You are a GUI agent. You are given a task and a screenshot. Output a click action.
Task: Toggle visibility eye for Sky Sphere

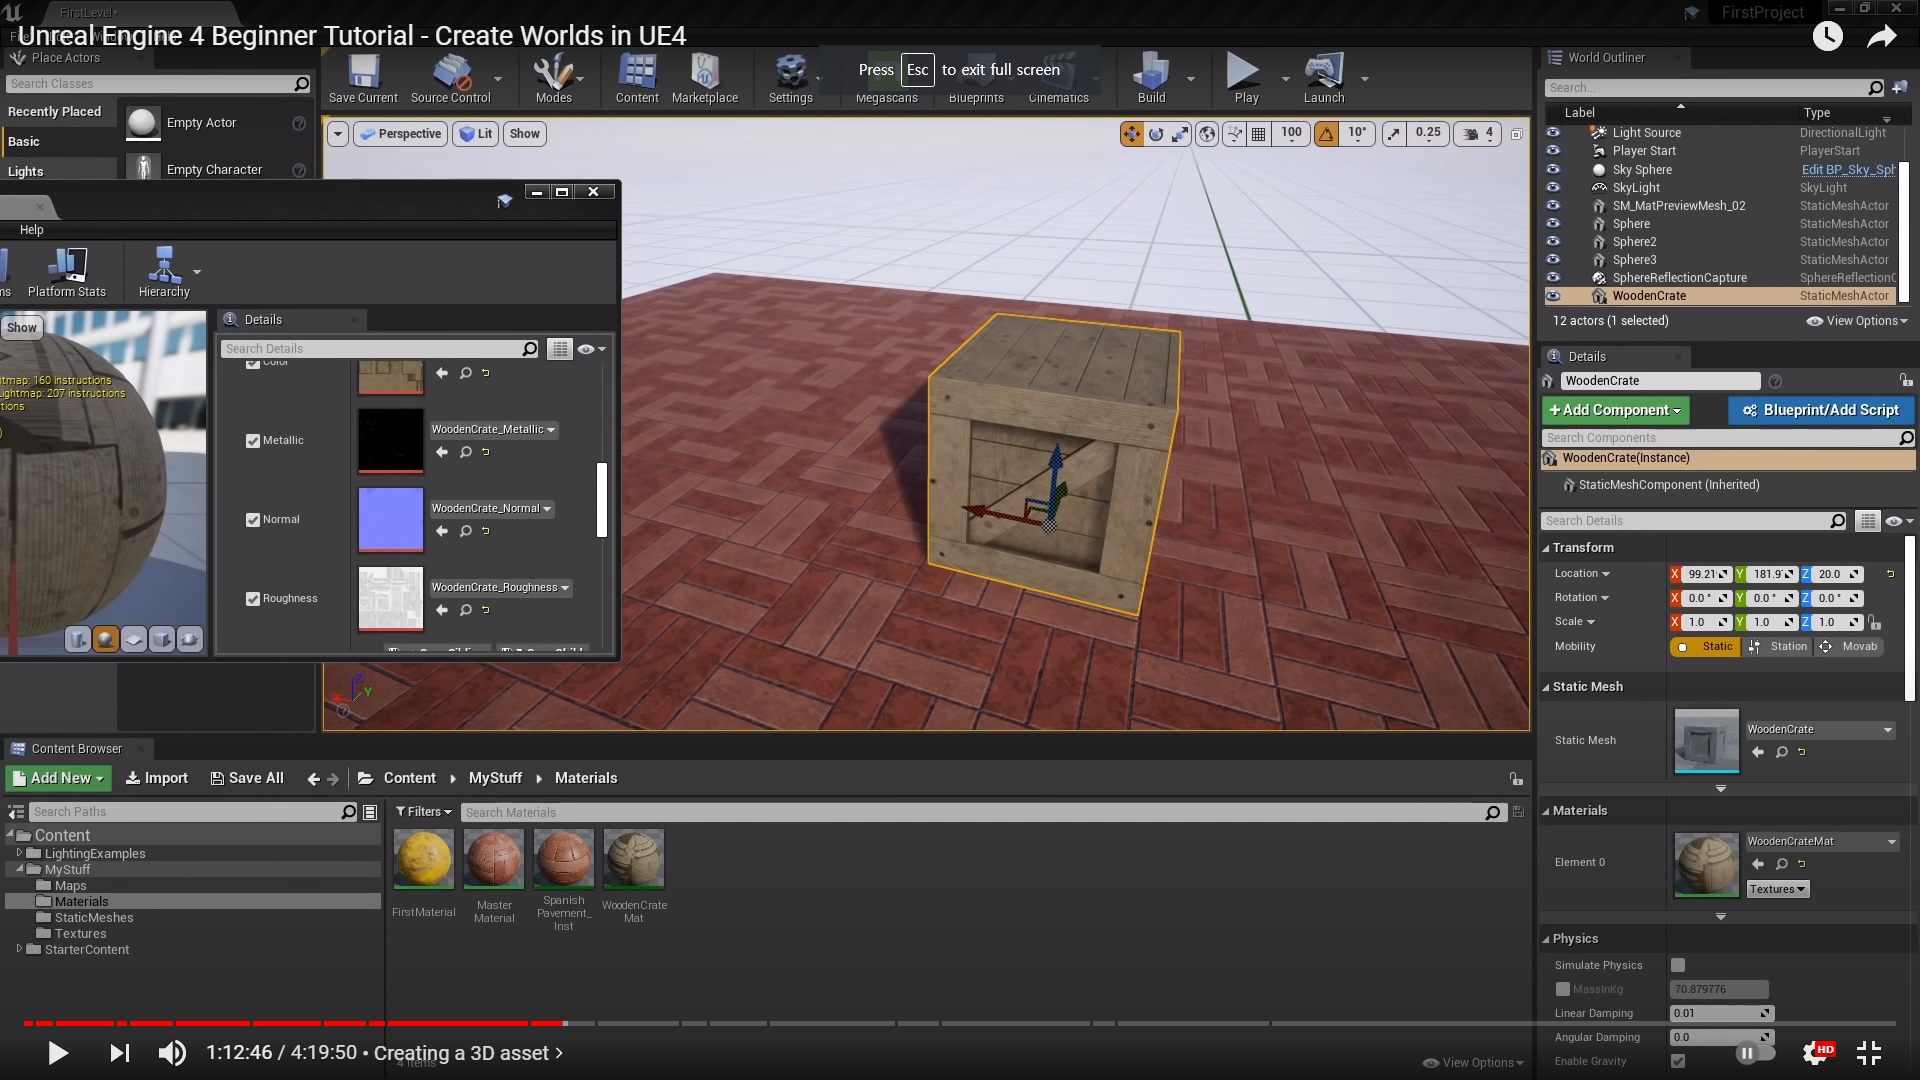click(x=1553, y=169)
